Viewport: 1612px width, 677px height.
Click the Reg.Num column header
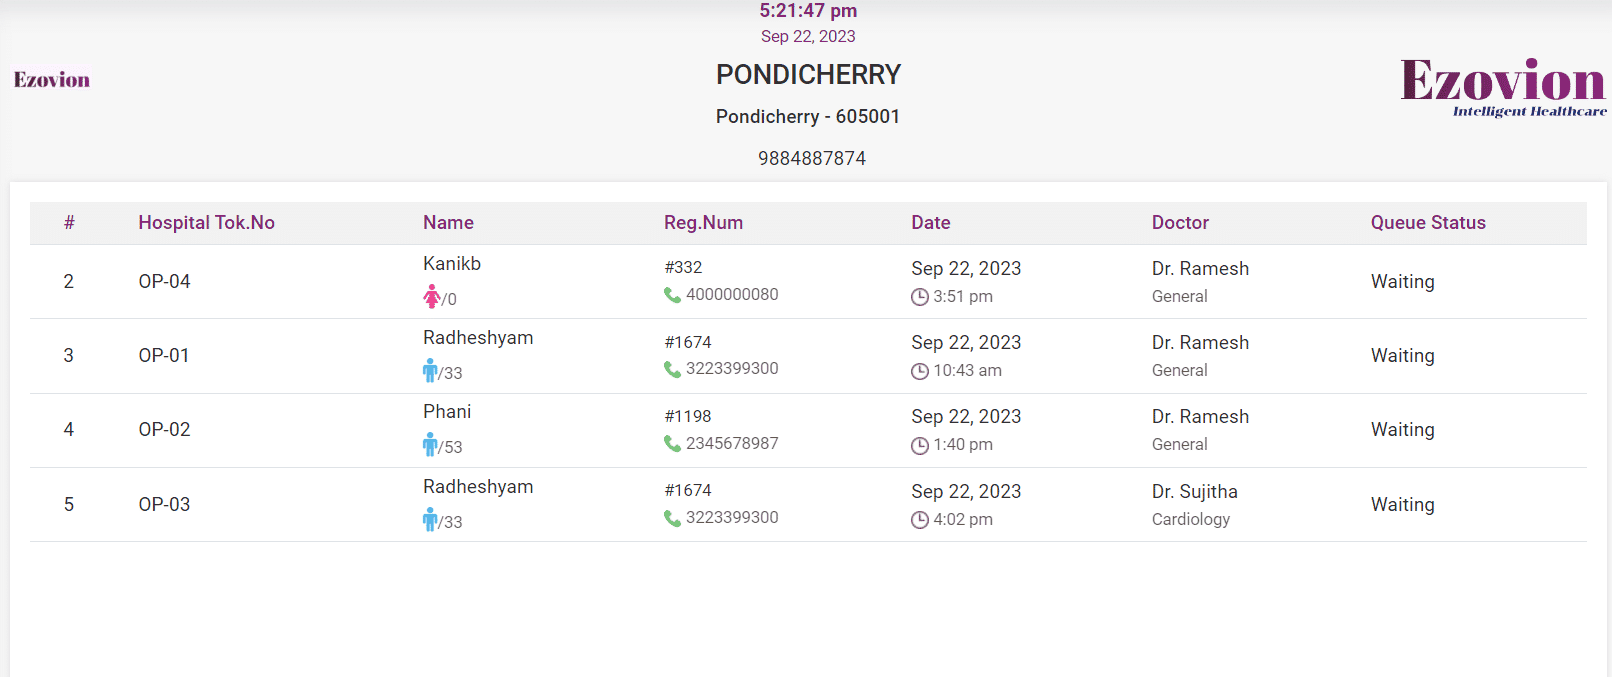[703, 223]
